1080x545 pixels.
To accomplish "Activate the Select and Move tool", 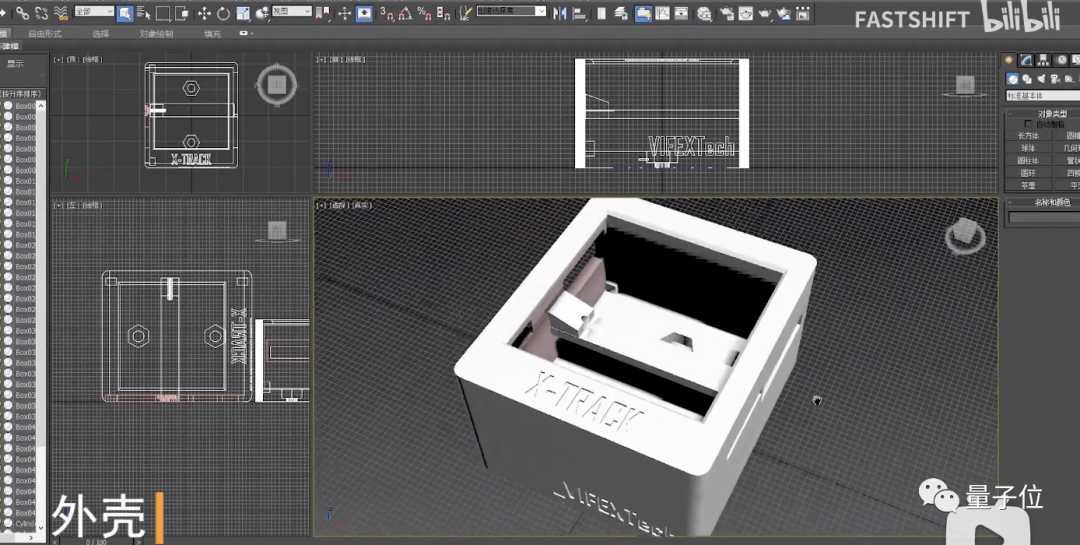I will [204, 13].
